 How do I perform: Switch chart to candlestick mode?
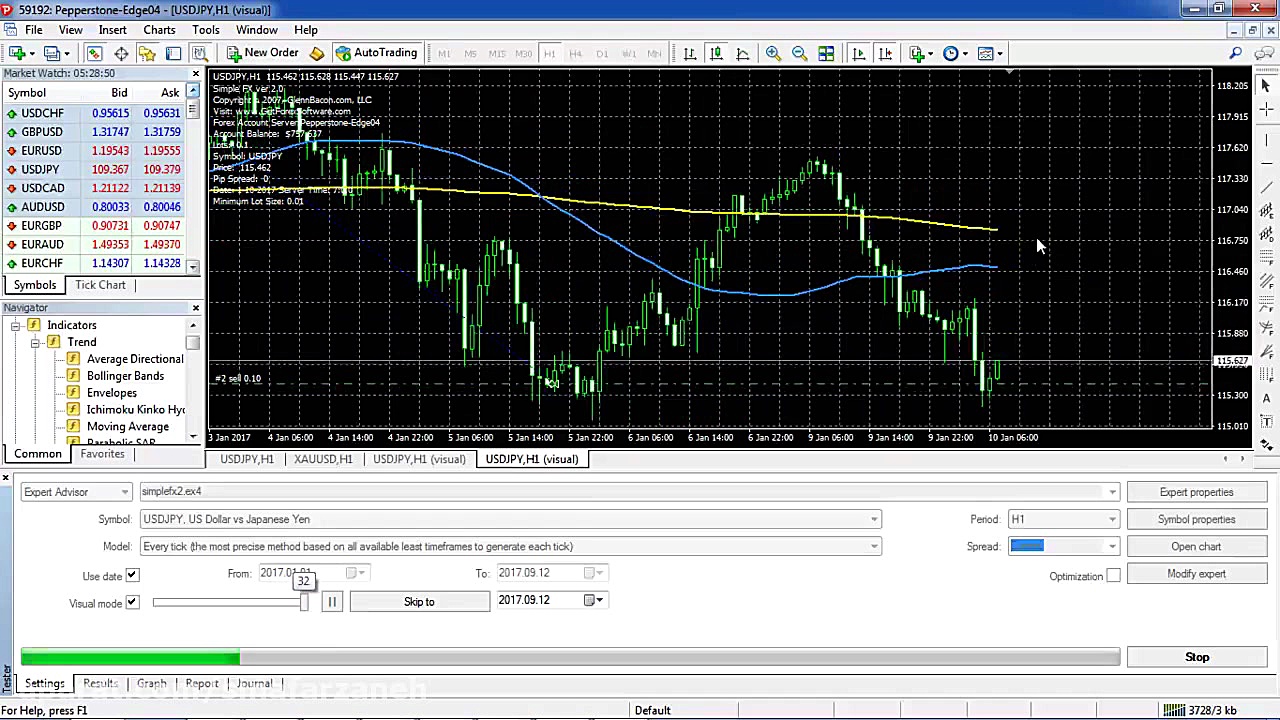tap(716, 53)
